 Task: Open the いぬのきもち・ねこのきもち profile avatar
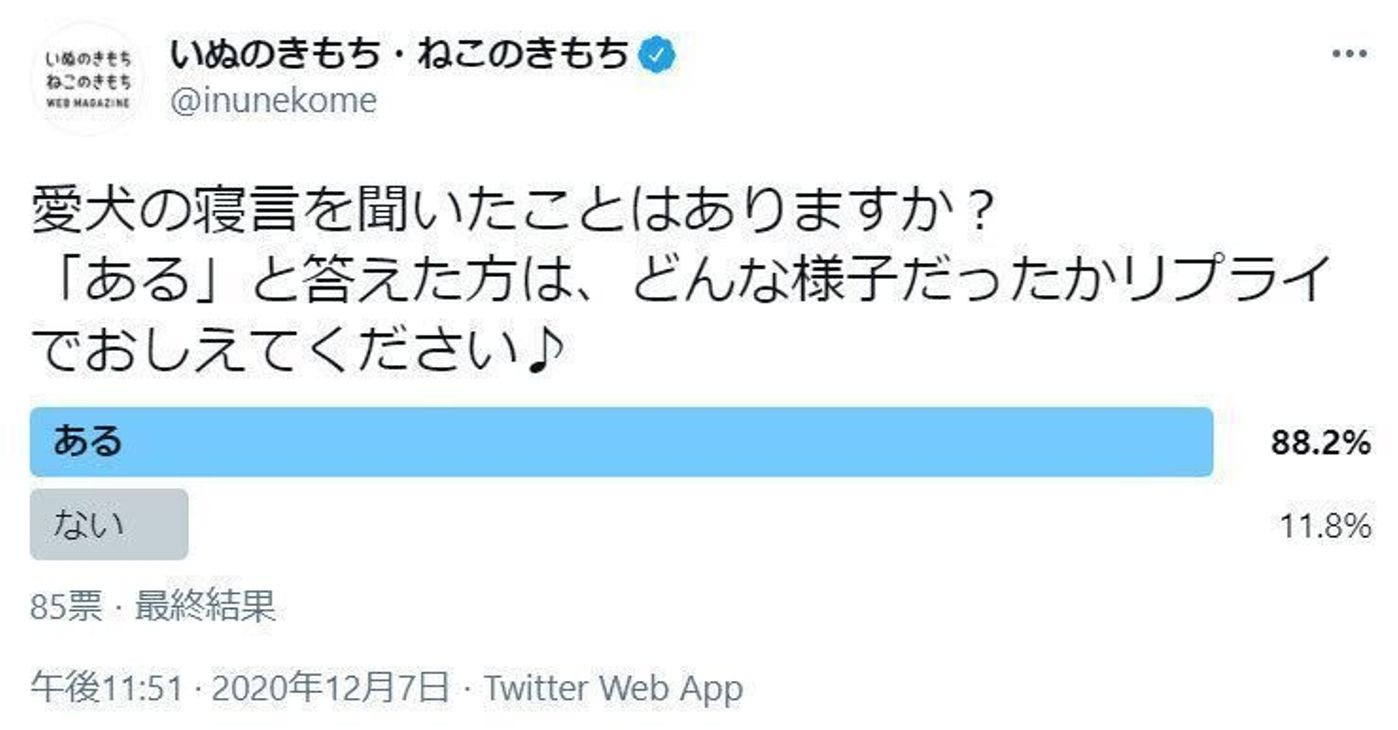click(x=90, y=78)
